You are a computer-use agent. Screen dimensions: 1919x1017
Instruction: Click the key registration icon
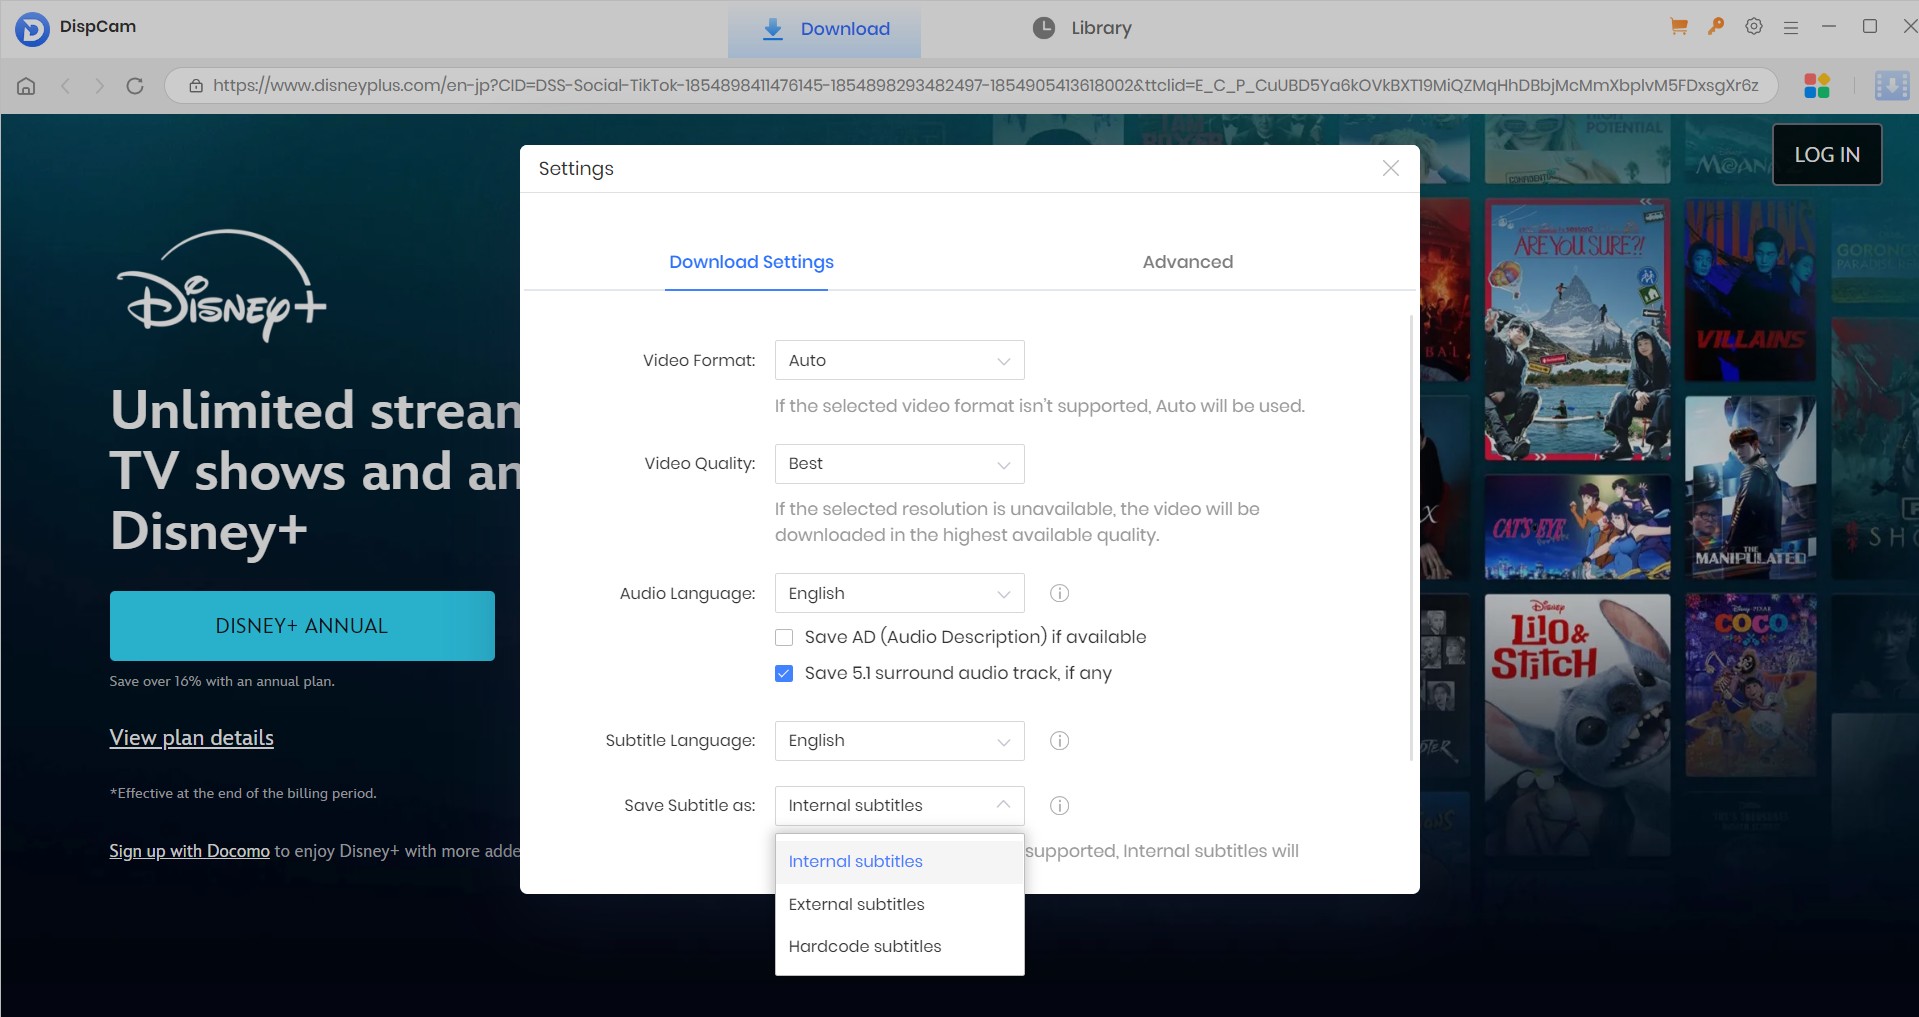pyautogui.click(x=1716, y=27)
